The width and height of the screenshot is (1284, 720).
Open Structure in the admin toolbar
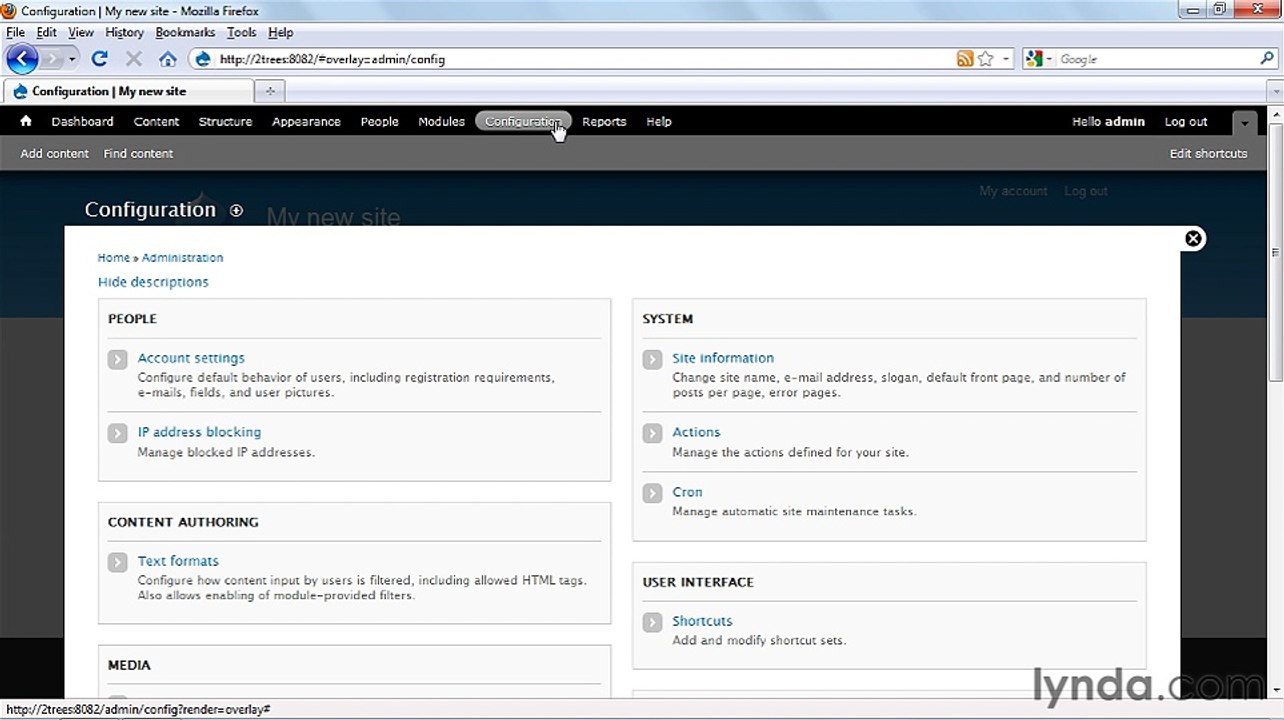pyautogui.click(x=225, y=121)
